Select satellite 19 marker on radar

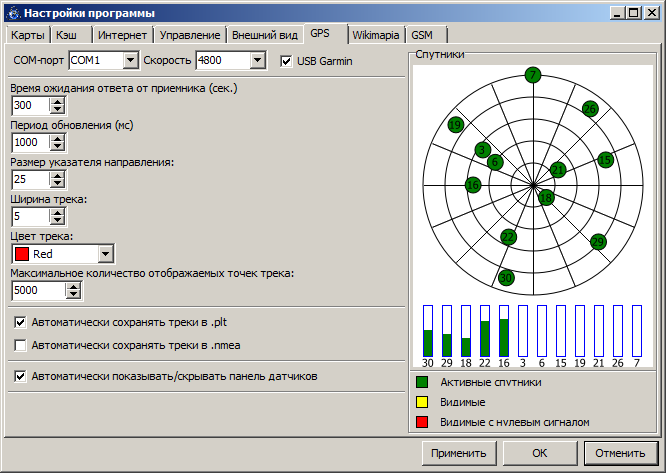pos(456,125)
